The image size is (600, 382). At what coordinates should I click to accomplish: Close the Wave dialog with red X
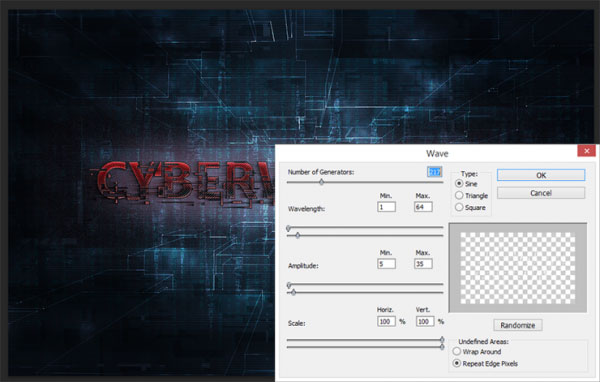pos(586,151)
